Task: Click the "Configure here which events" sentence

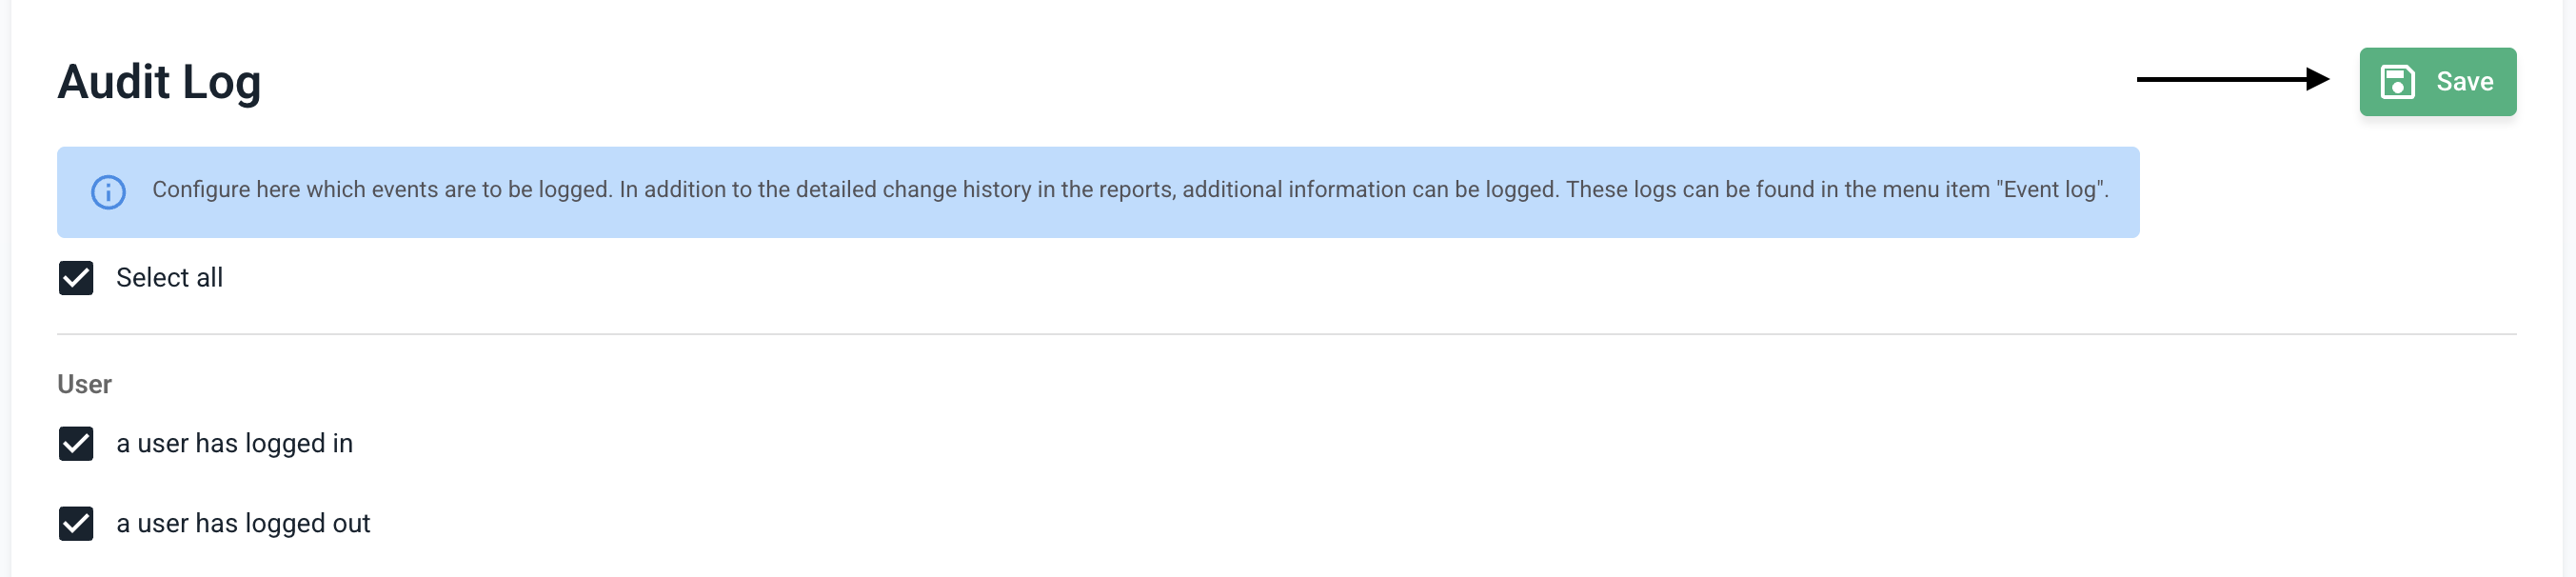Action: tap(381, 190)
